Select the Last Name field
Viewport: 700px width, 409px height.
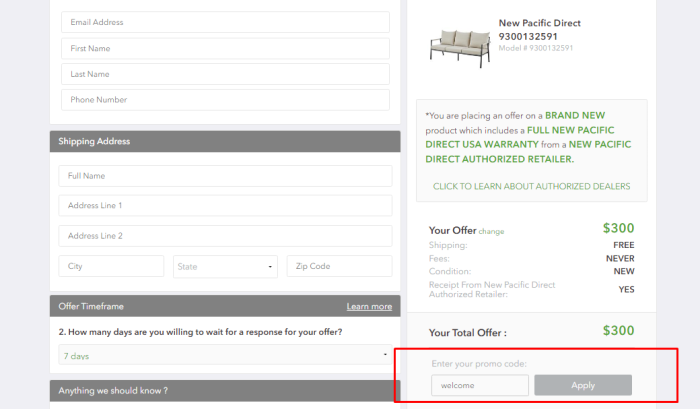click(x=225, y=74)
